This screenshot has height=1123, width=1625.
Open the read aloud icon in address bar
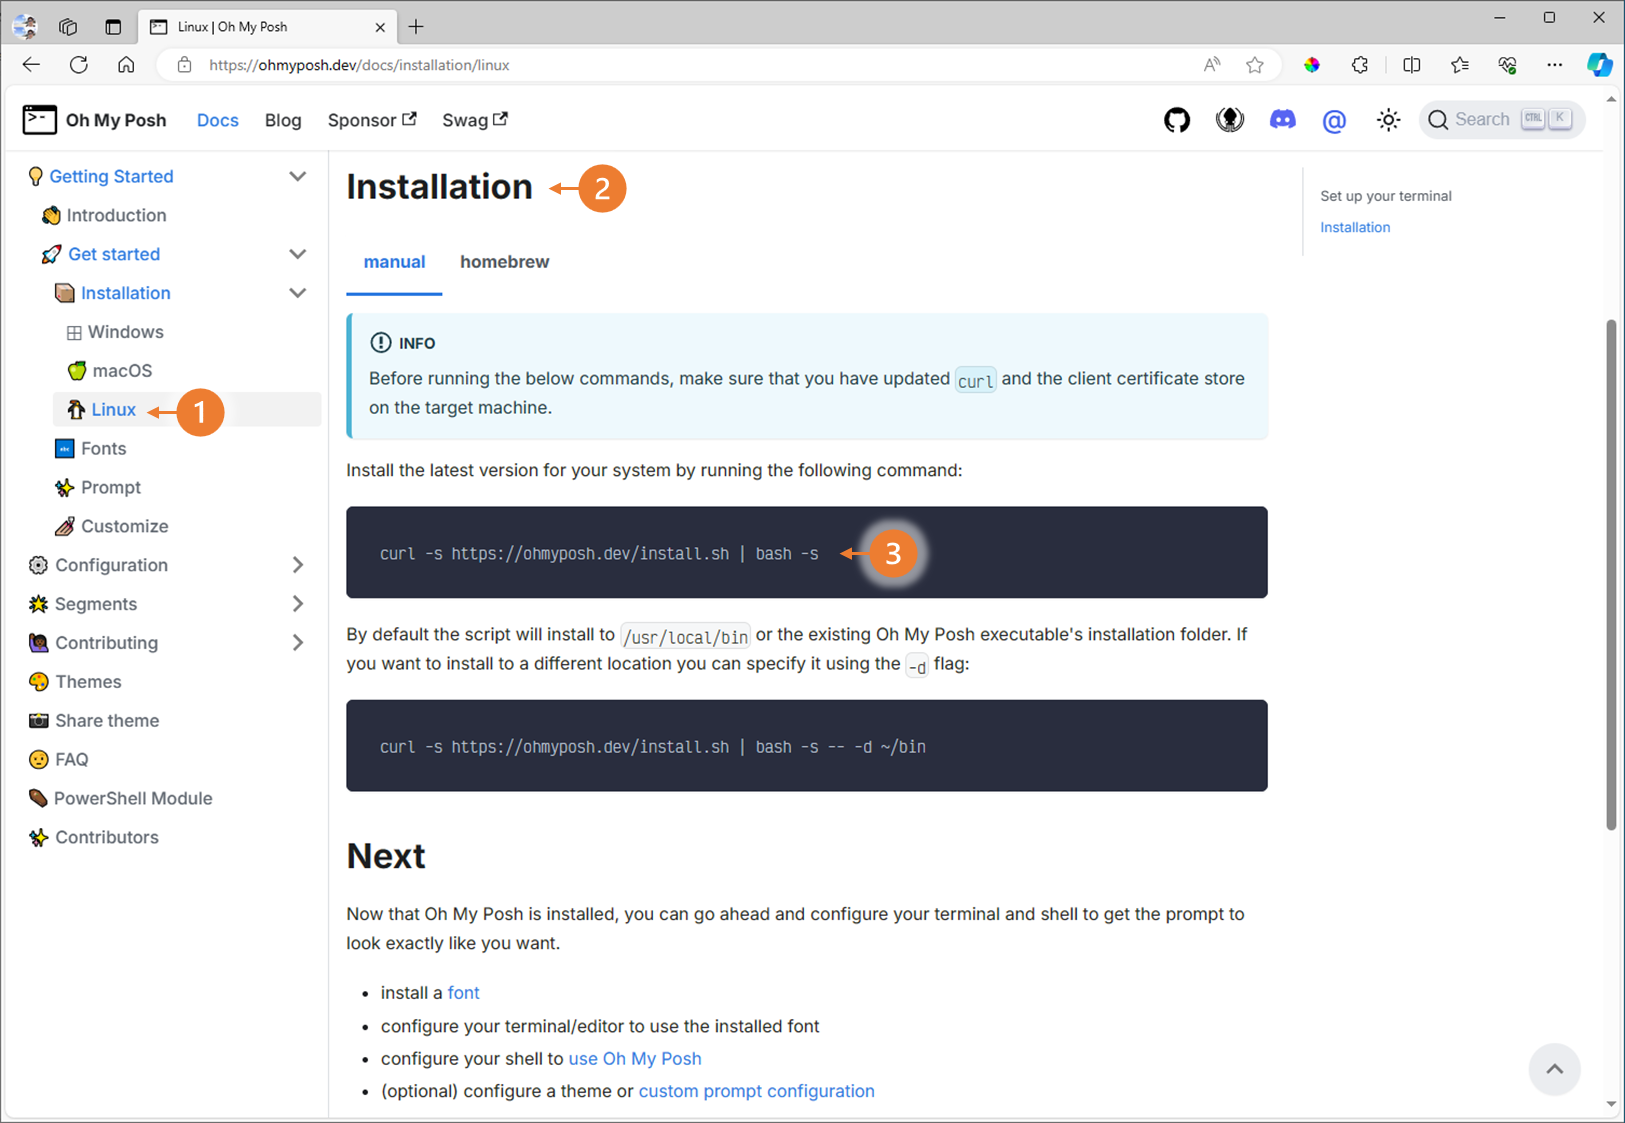(1212, 65)
